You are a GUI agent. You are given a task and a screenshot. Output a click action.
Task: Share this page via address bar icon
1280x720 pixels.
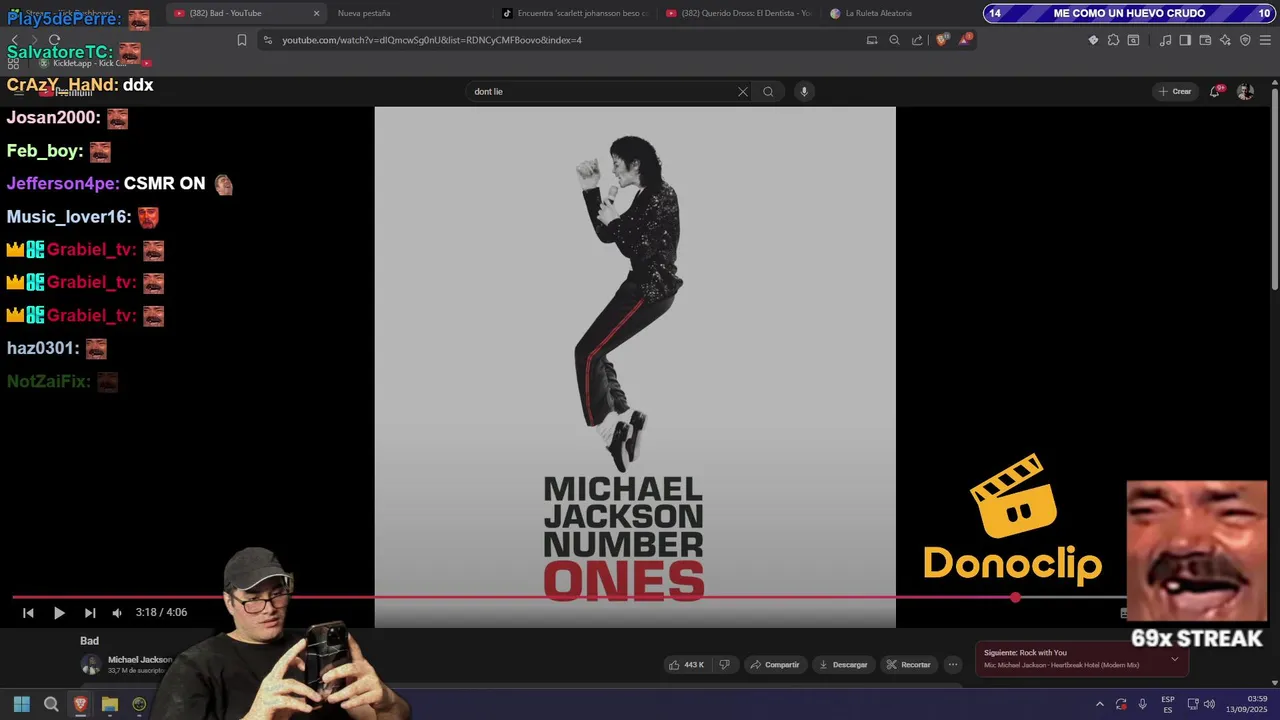[917, 40]
